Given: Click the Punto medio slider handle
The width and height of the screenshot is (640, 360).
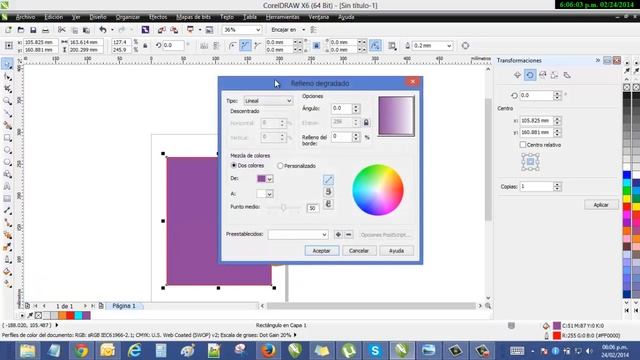Looking at the screenshot, I should (x=283, y=208).
